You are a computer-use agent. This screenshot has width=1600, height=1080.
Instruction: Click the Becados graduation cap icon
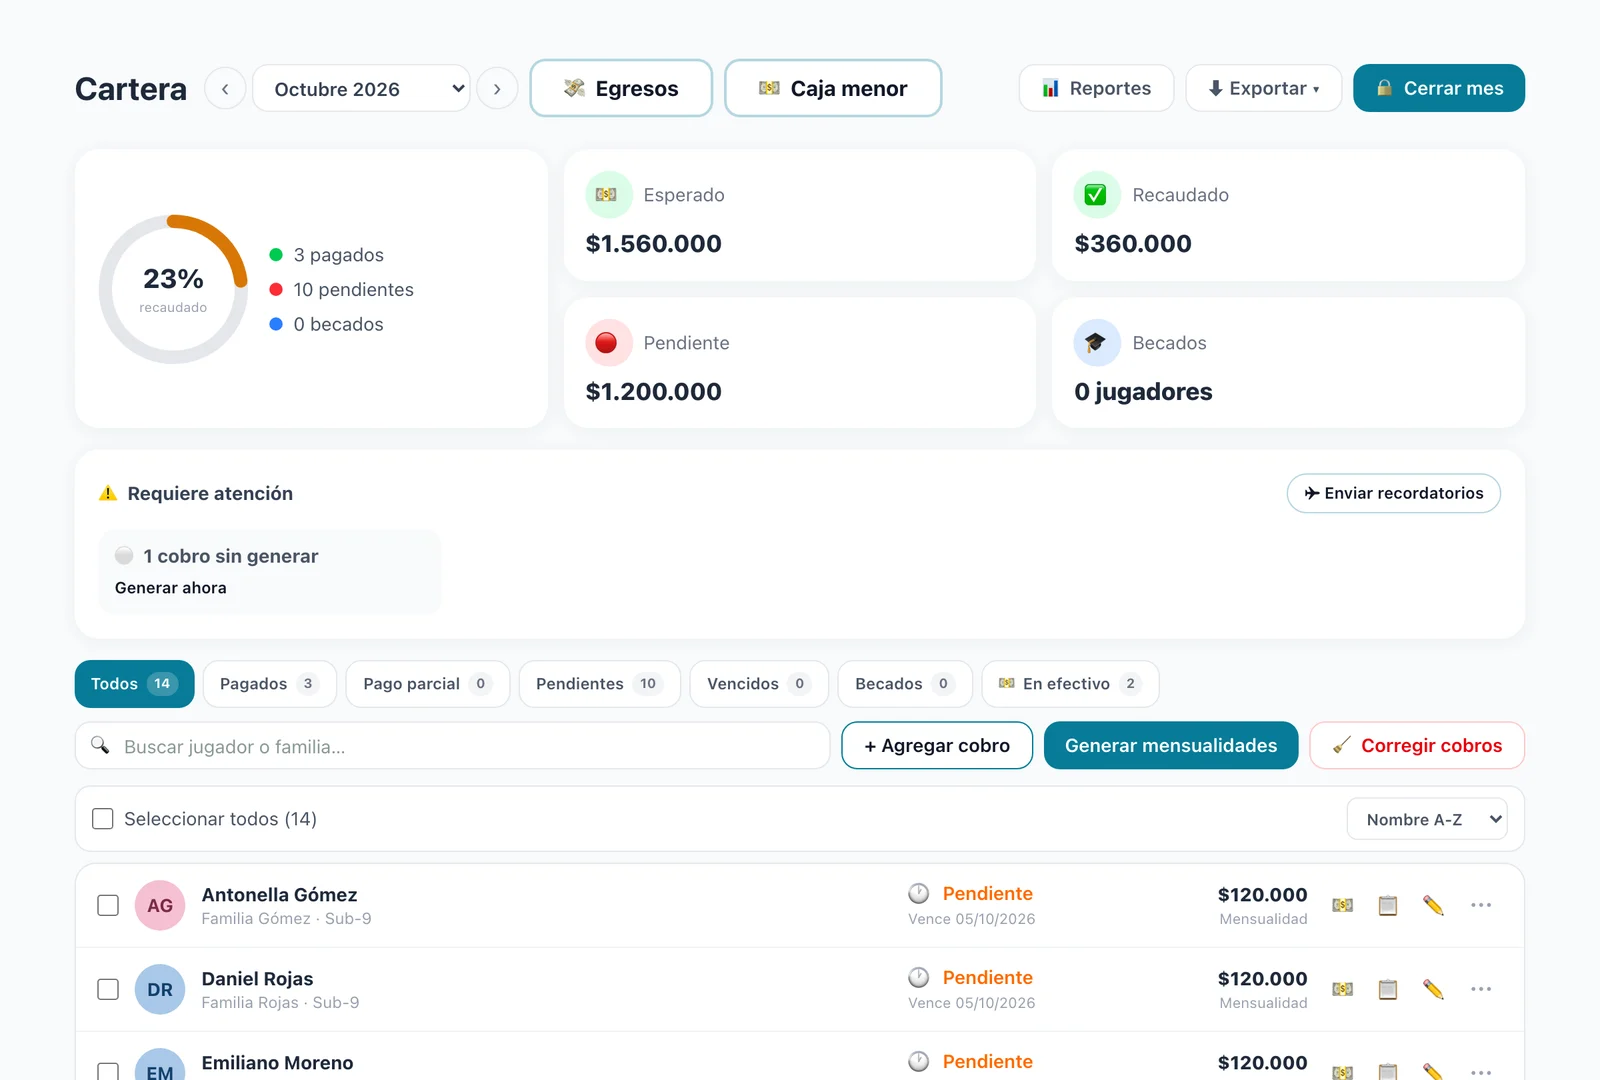pyautogui.click(x=1096, y=343)
